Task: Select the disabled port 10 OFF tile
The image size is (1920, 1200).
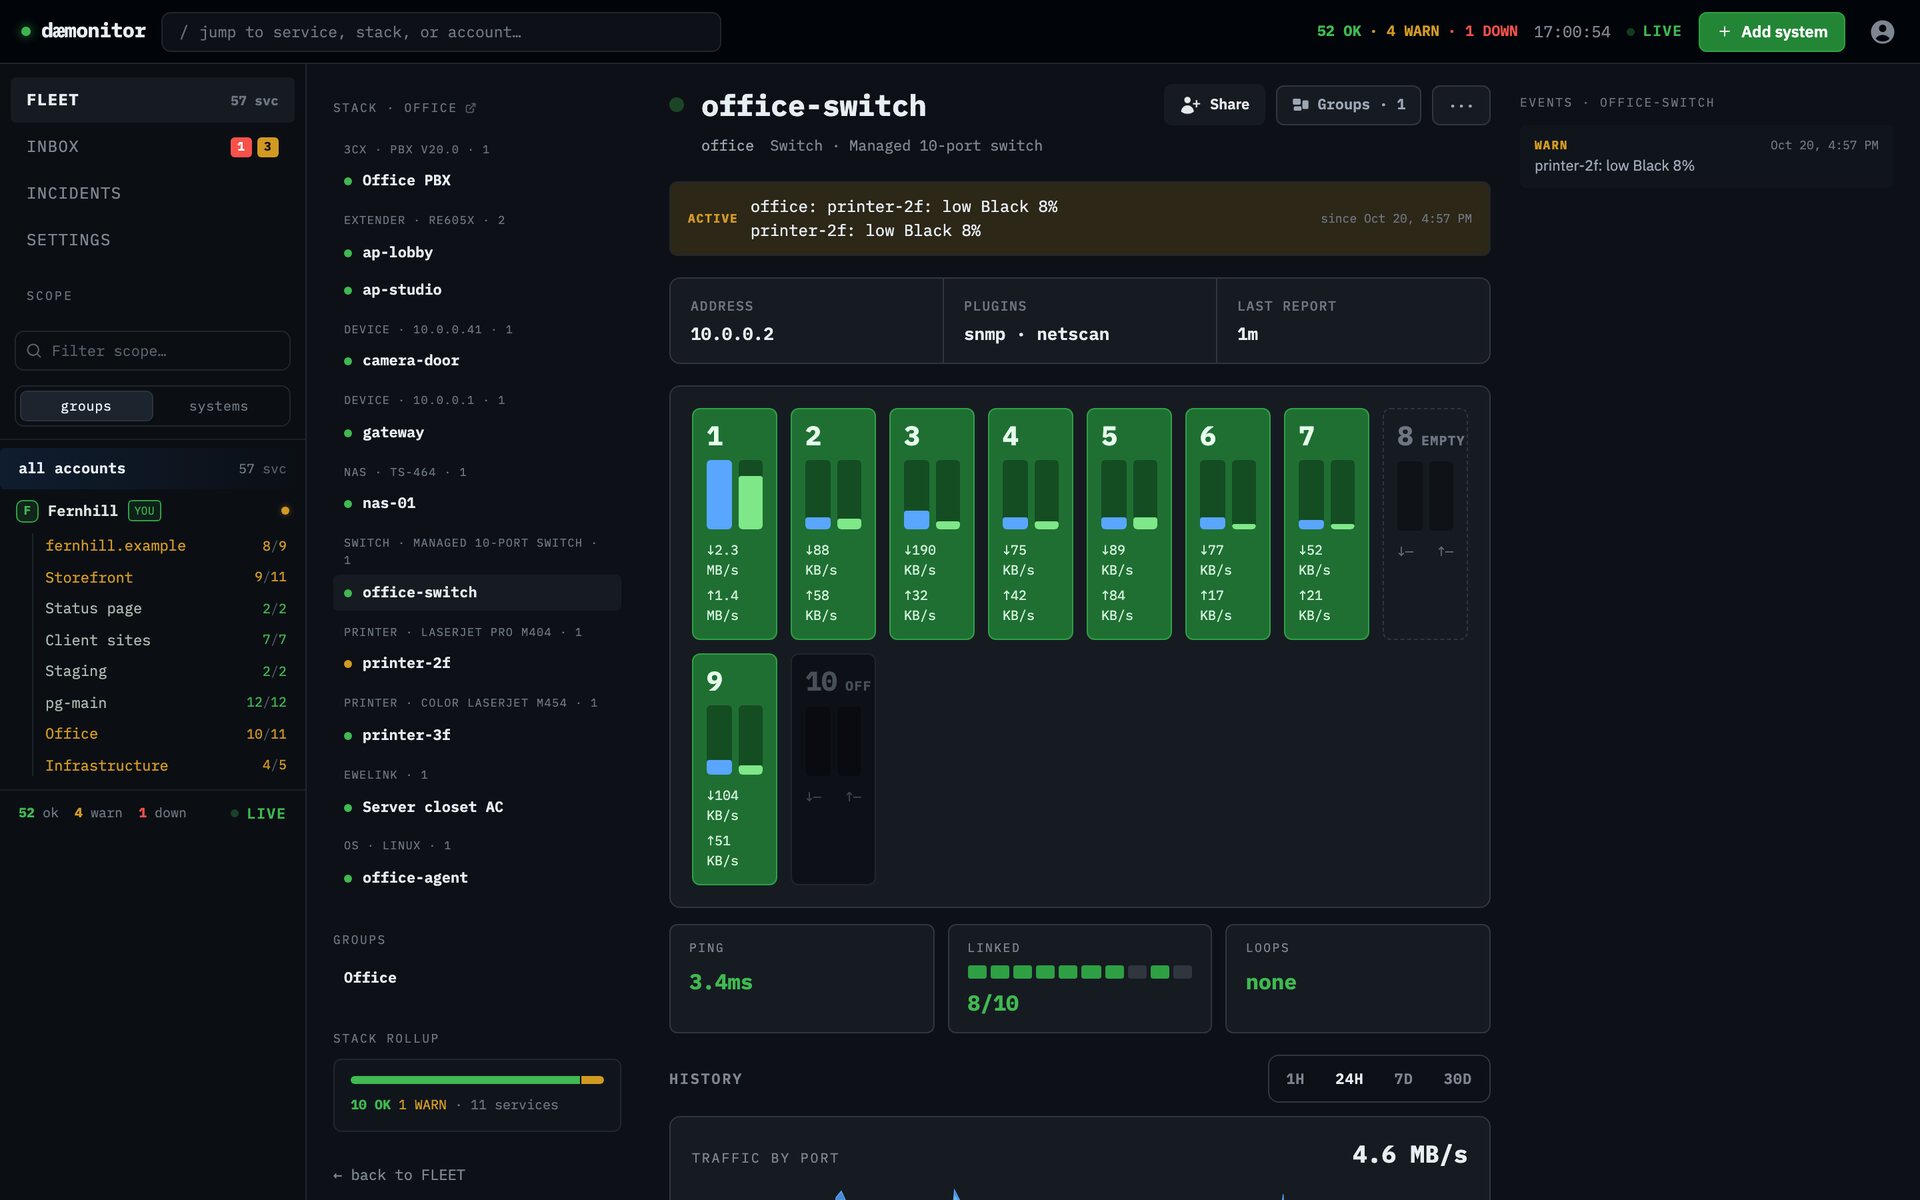Action: [x=833, y=769]
